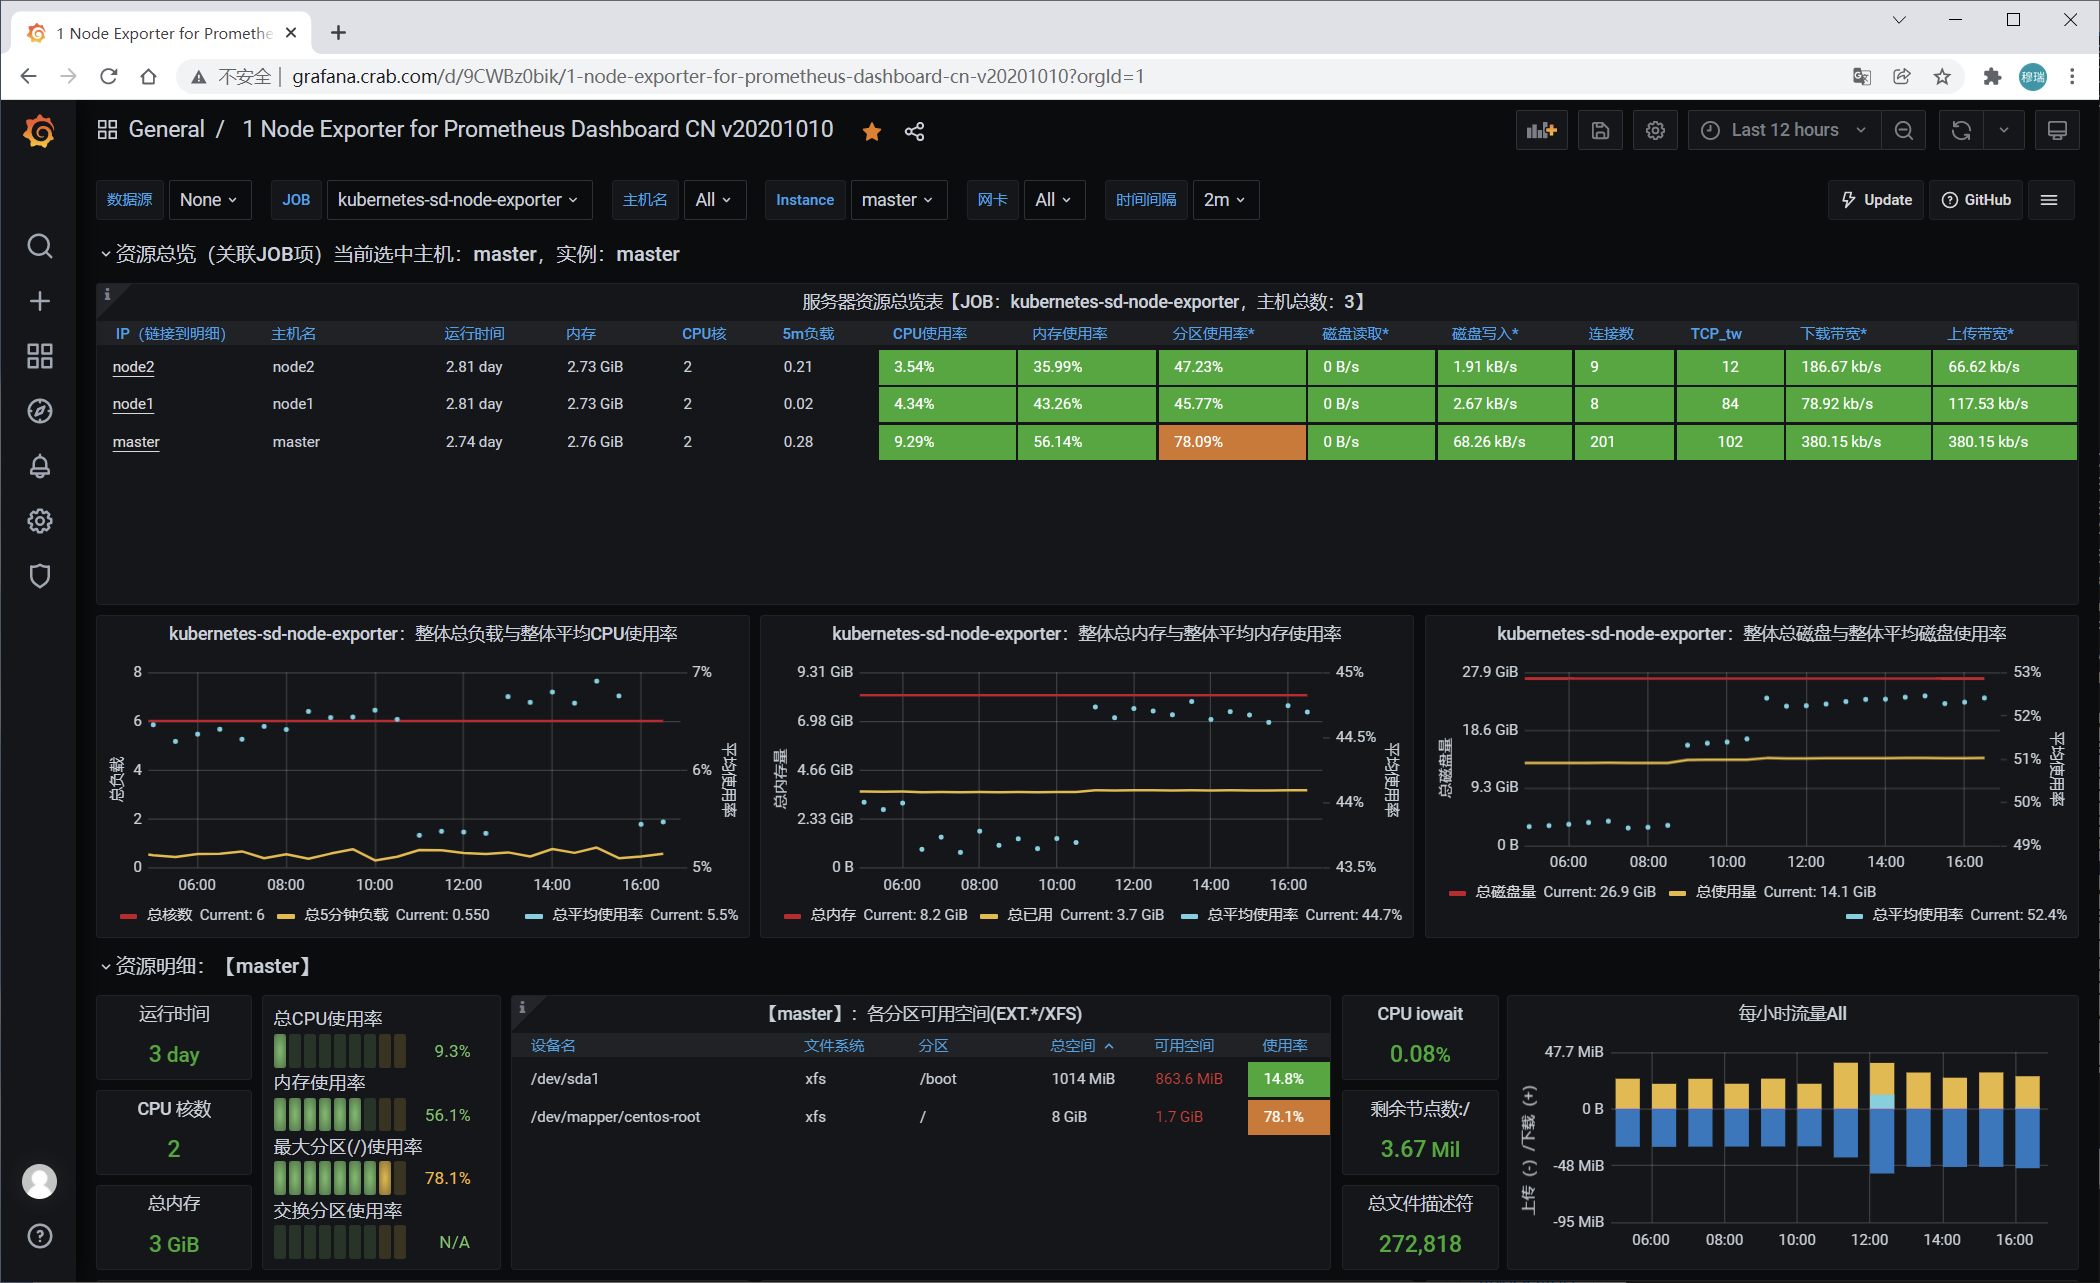
Task: Sort table by CPU使用率 column header
Action: 929,334
